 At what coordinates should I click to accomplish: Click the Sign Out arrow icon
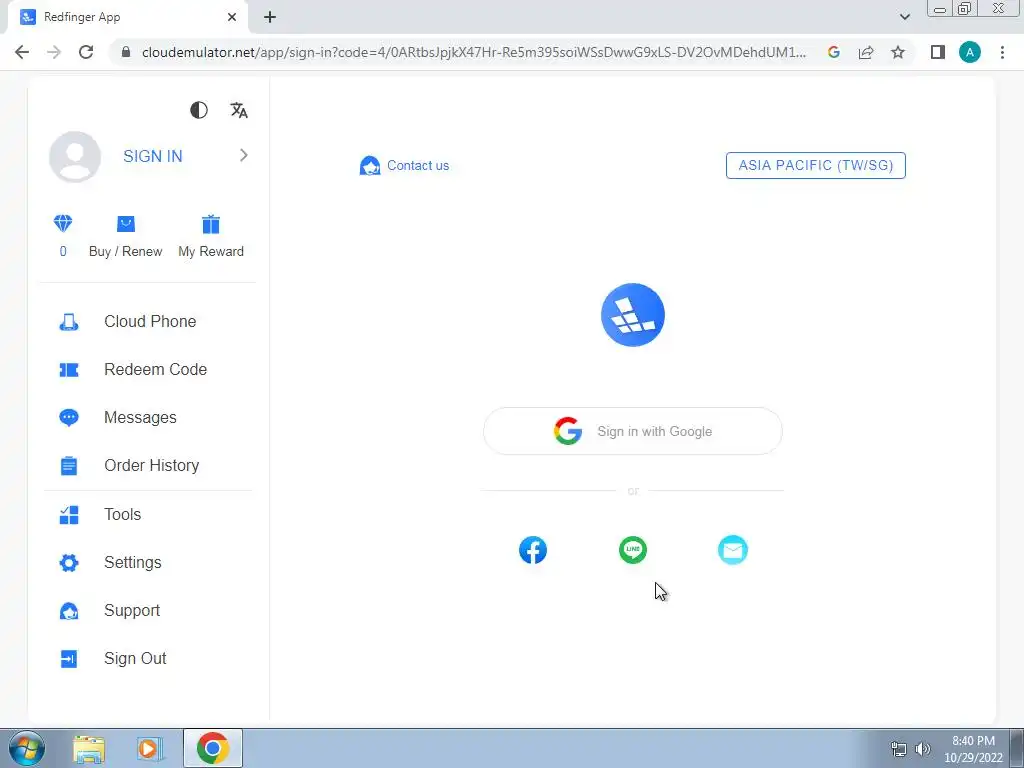tap(69, 659)
